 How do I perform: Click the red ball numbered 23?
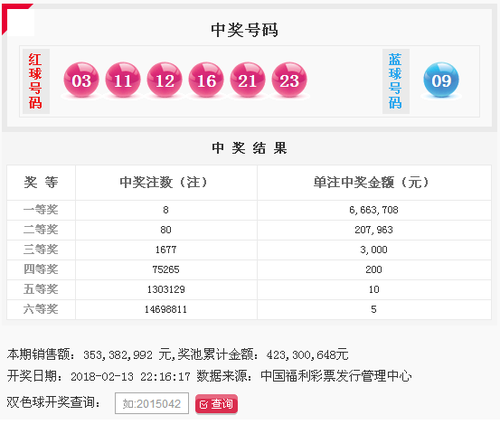(x=289, y=80)
